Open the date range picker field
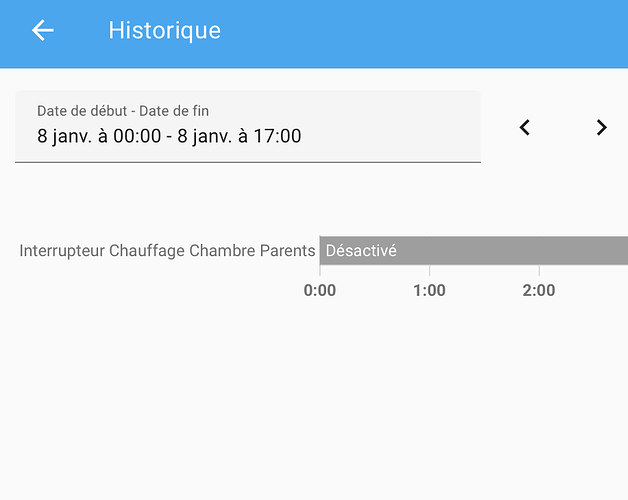Image resolution: width=628 pixels, height=500 pixels. [248, 127]
